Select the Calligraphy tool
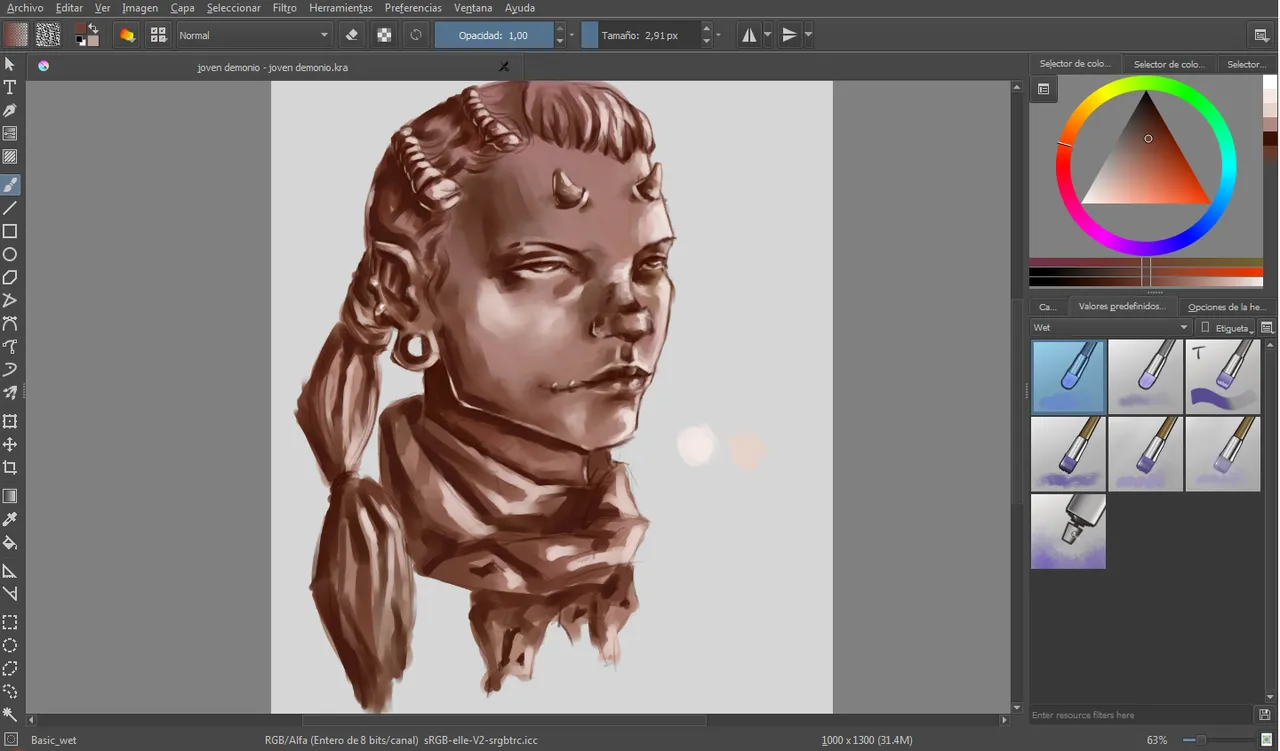 click(10, 110)
